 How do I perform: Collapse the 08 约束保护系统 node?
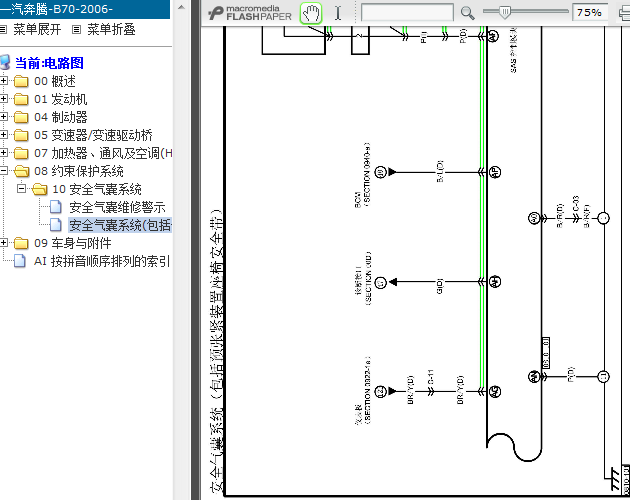(4, 171)
